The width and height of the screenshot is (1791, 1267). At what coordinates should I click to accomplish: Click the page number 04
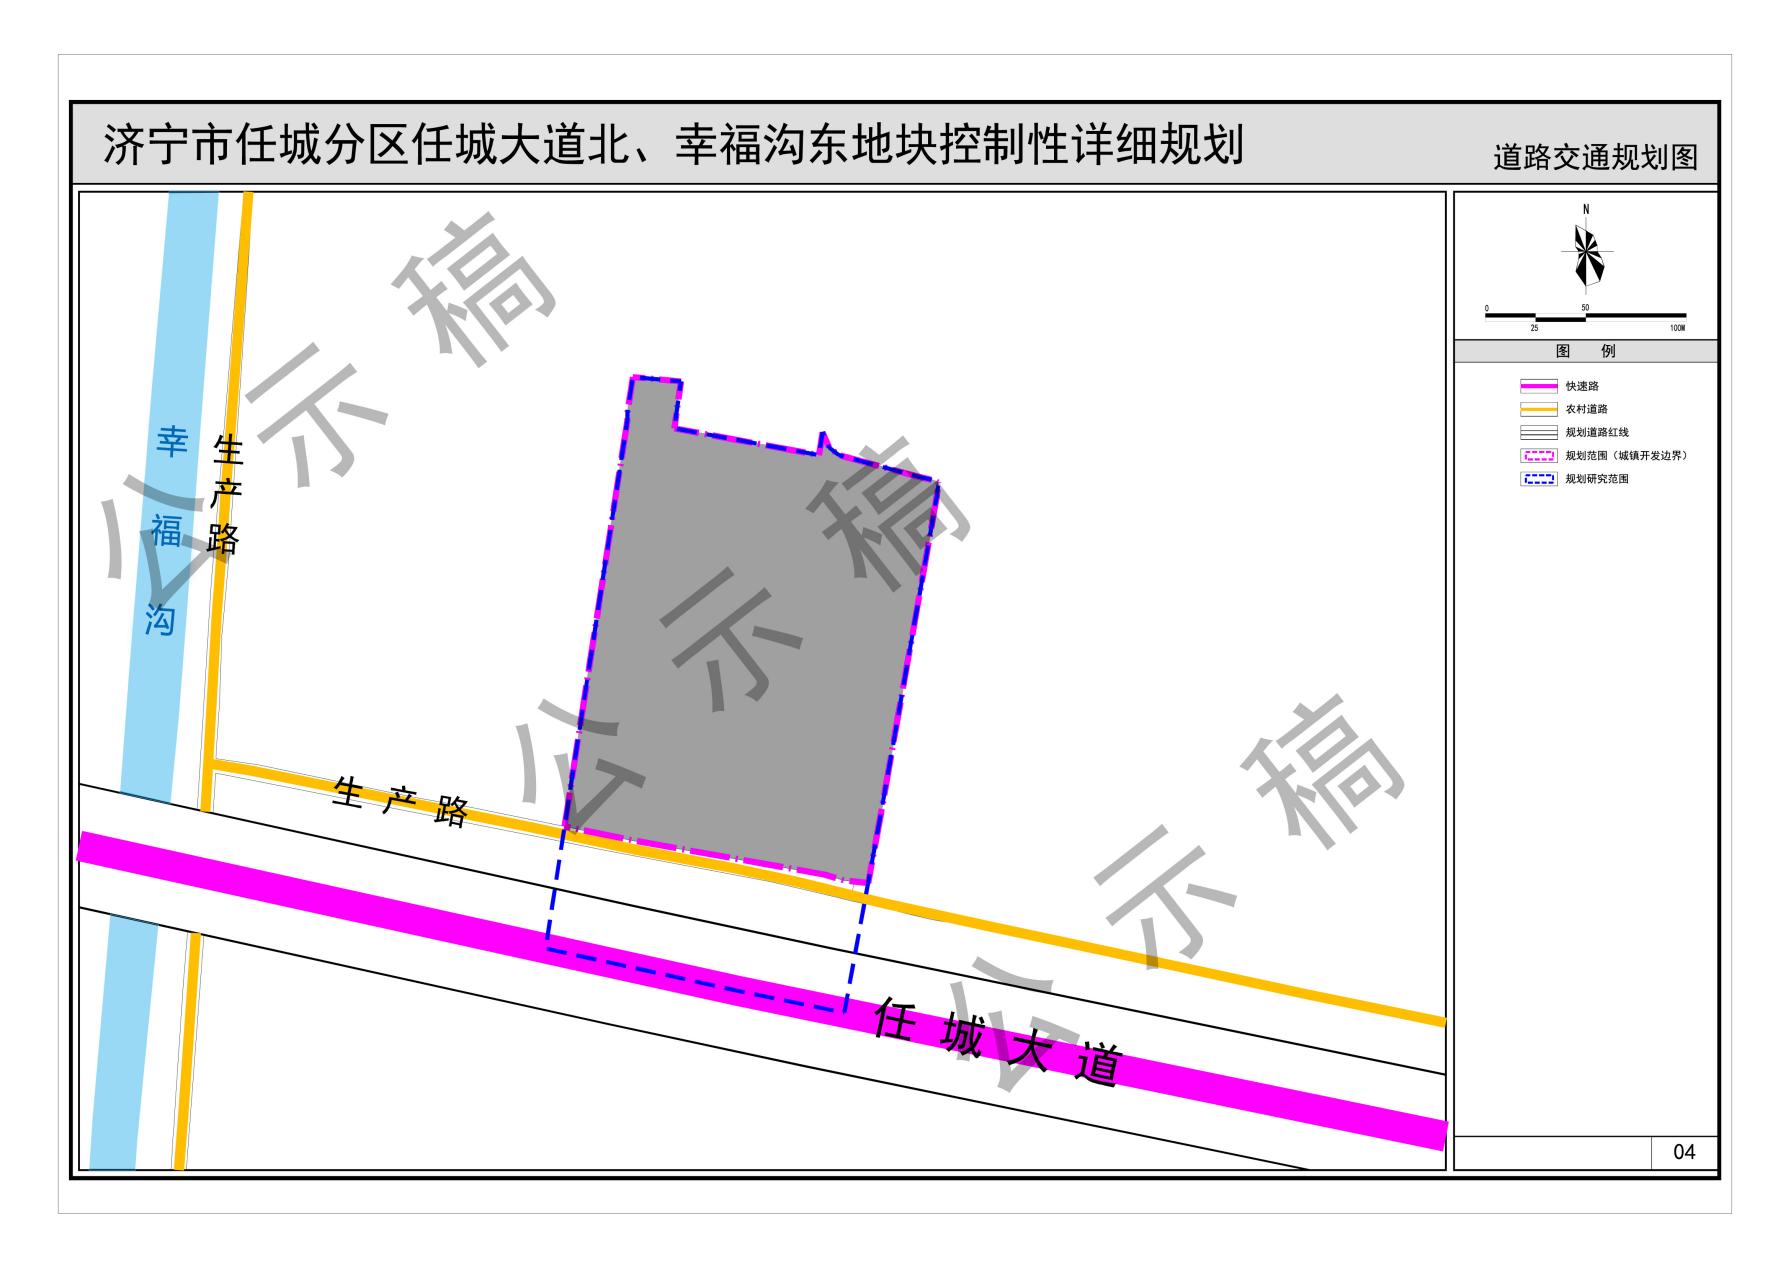[1684, 1152]
